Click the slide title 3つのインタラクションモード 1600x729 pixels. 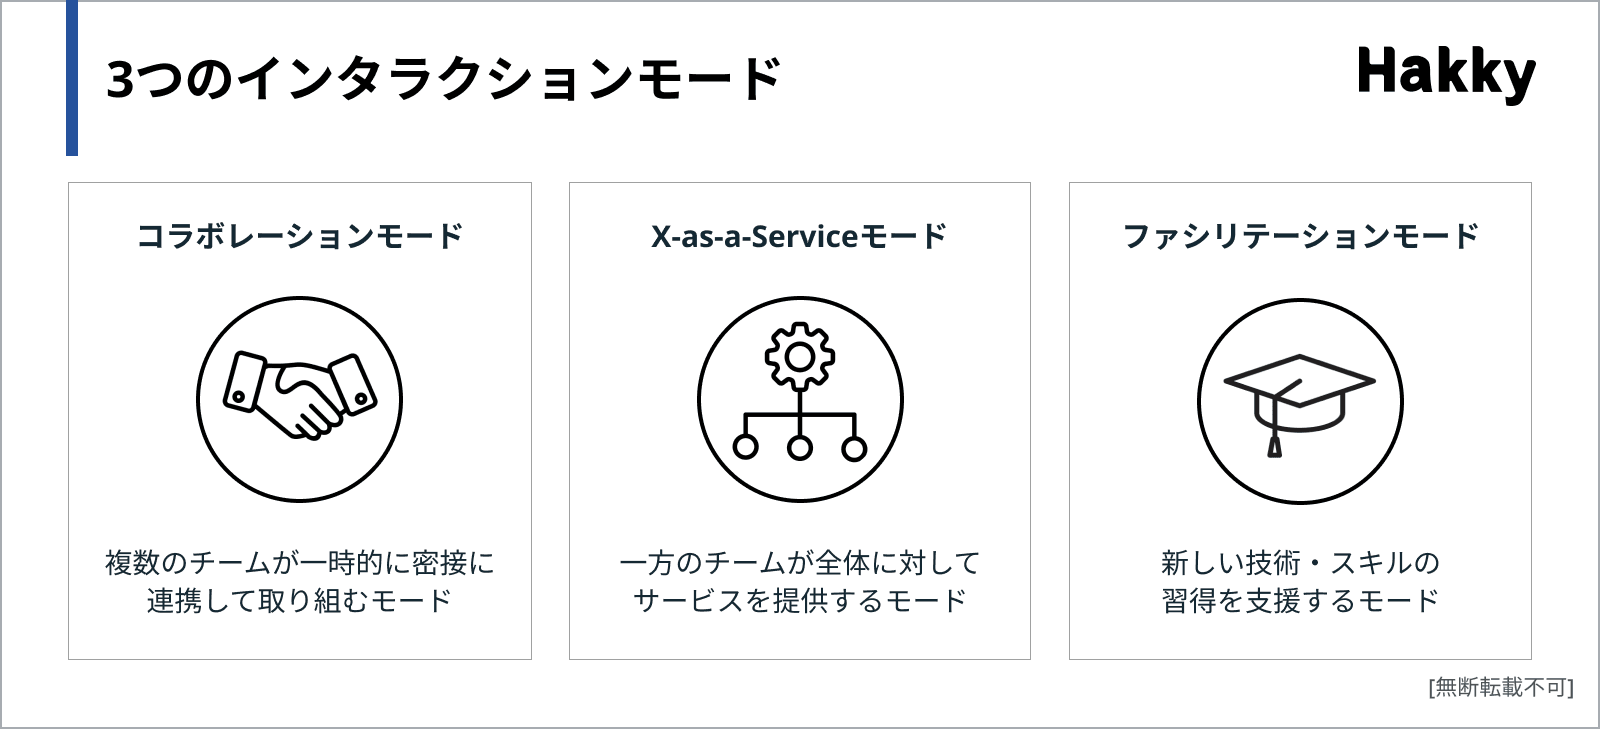coord(443,79)
